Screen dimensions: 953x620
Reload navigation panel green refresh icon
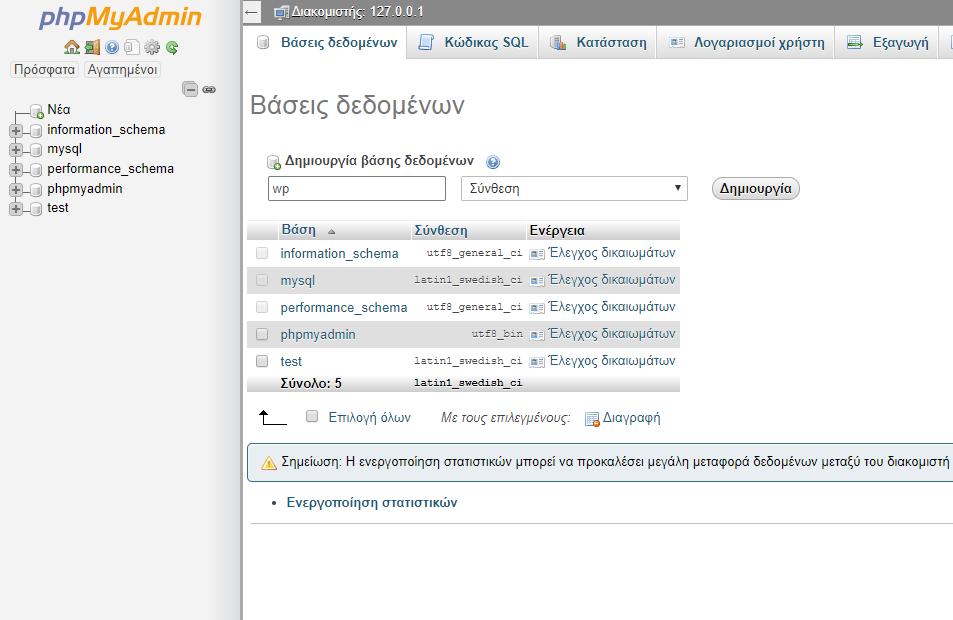(172, 47)
